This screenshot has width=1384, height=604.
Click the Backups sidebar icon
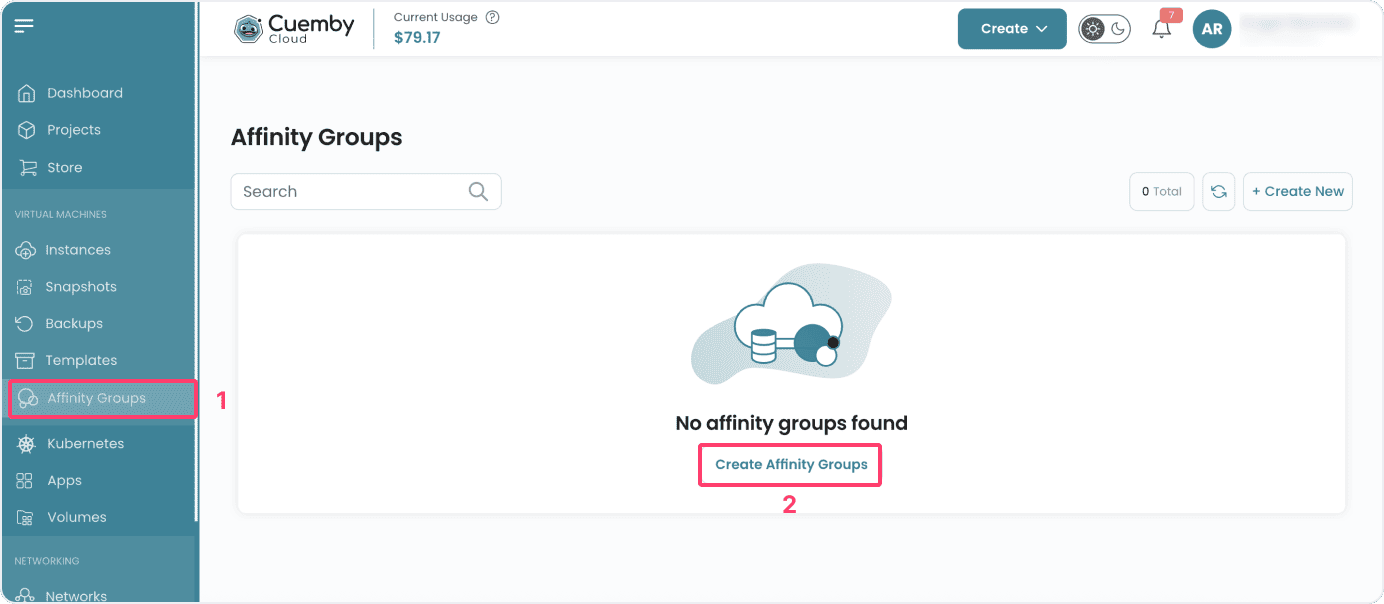[28, 323]
